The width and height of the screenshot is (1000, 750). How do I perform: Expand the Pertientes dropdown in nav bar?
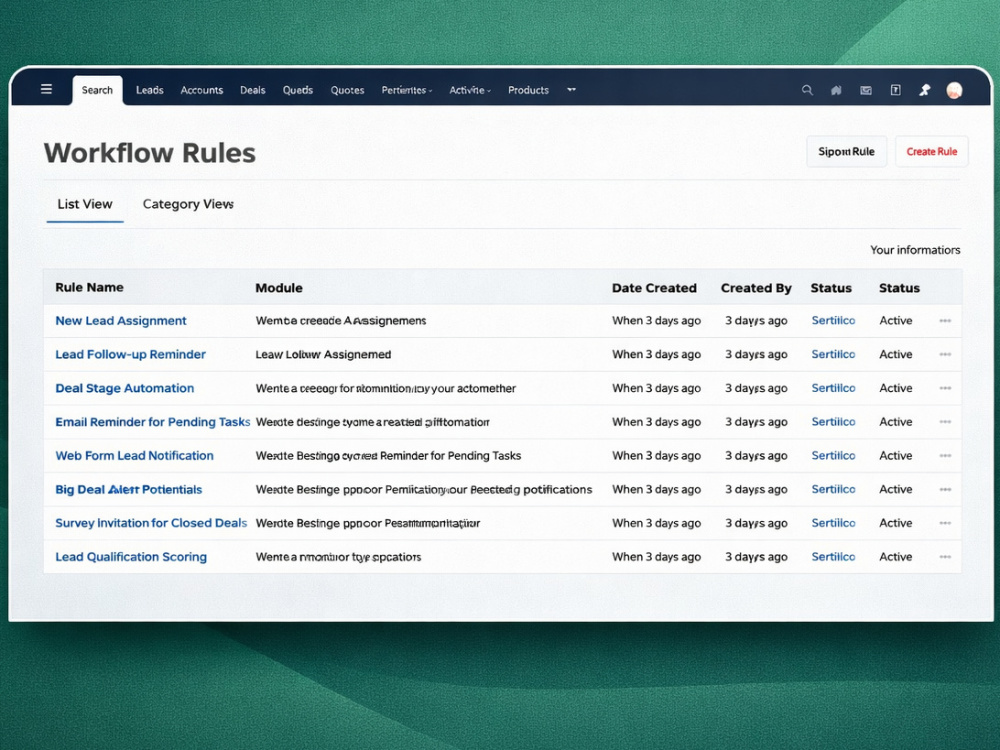pos(407,90)
